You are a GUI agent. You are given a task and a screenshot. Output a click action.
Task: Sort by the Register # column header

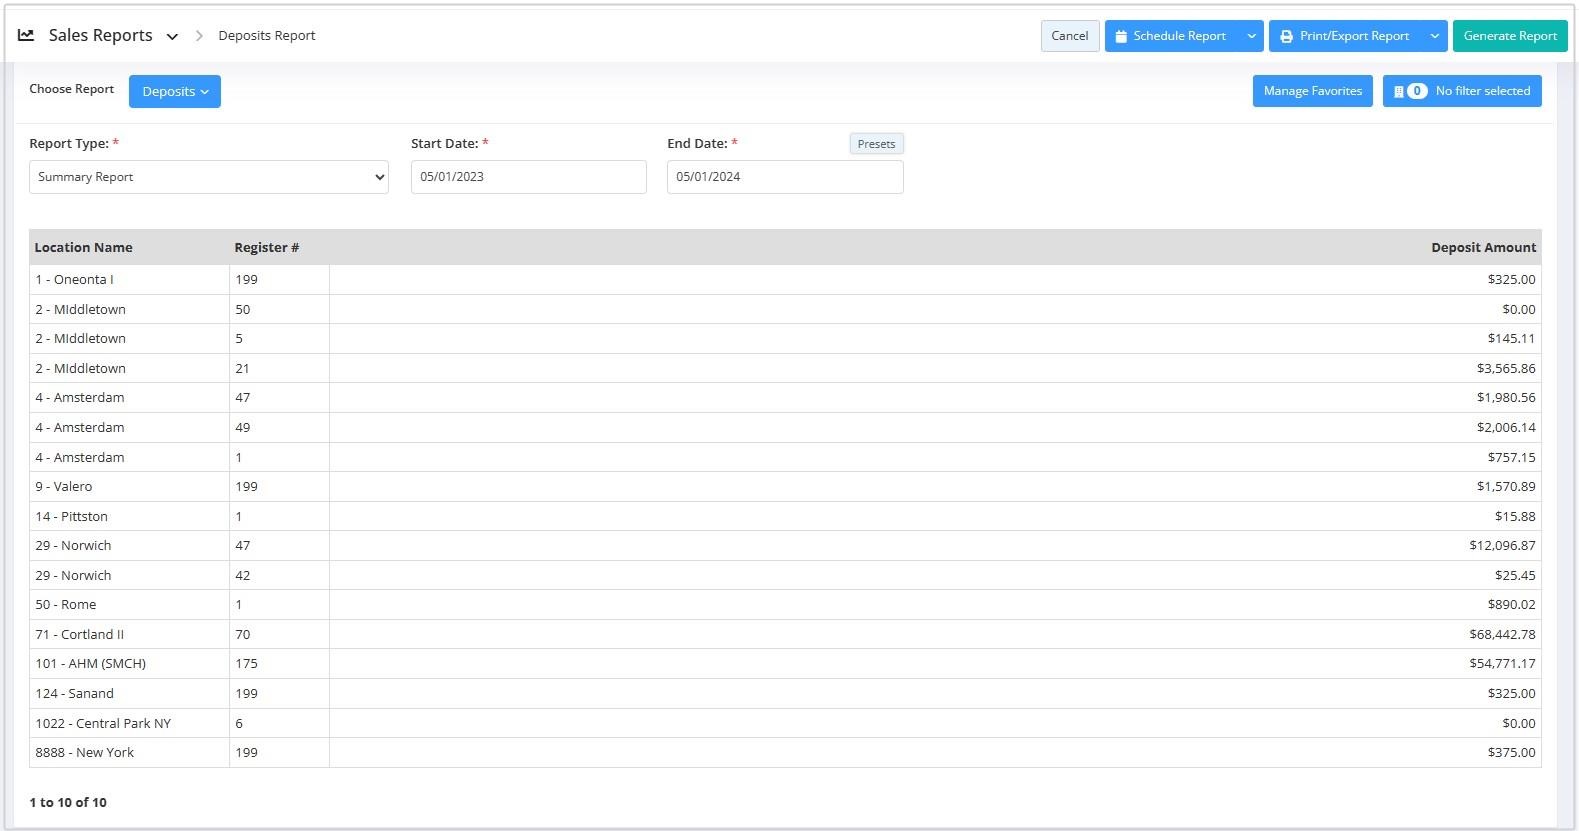pyautogui.click(x=266, y=247)
